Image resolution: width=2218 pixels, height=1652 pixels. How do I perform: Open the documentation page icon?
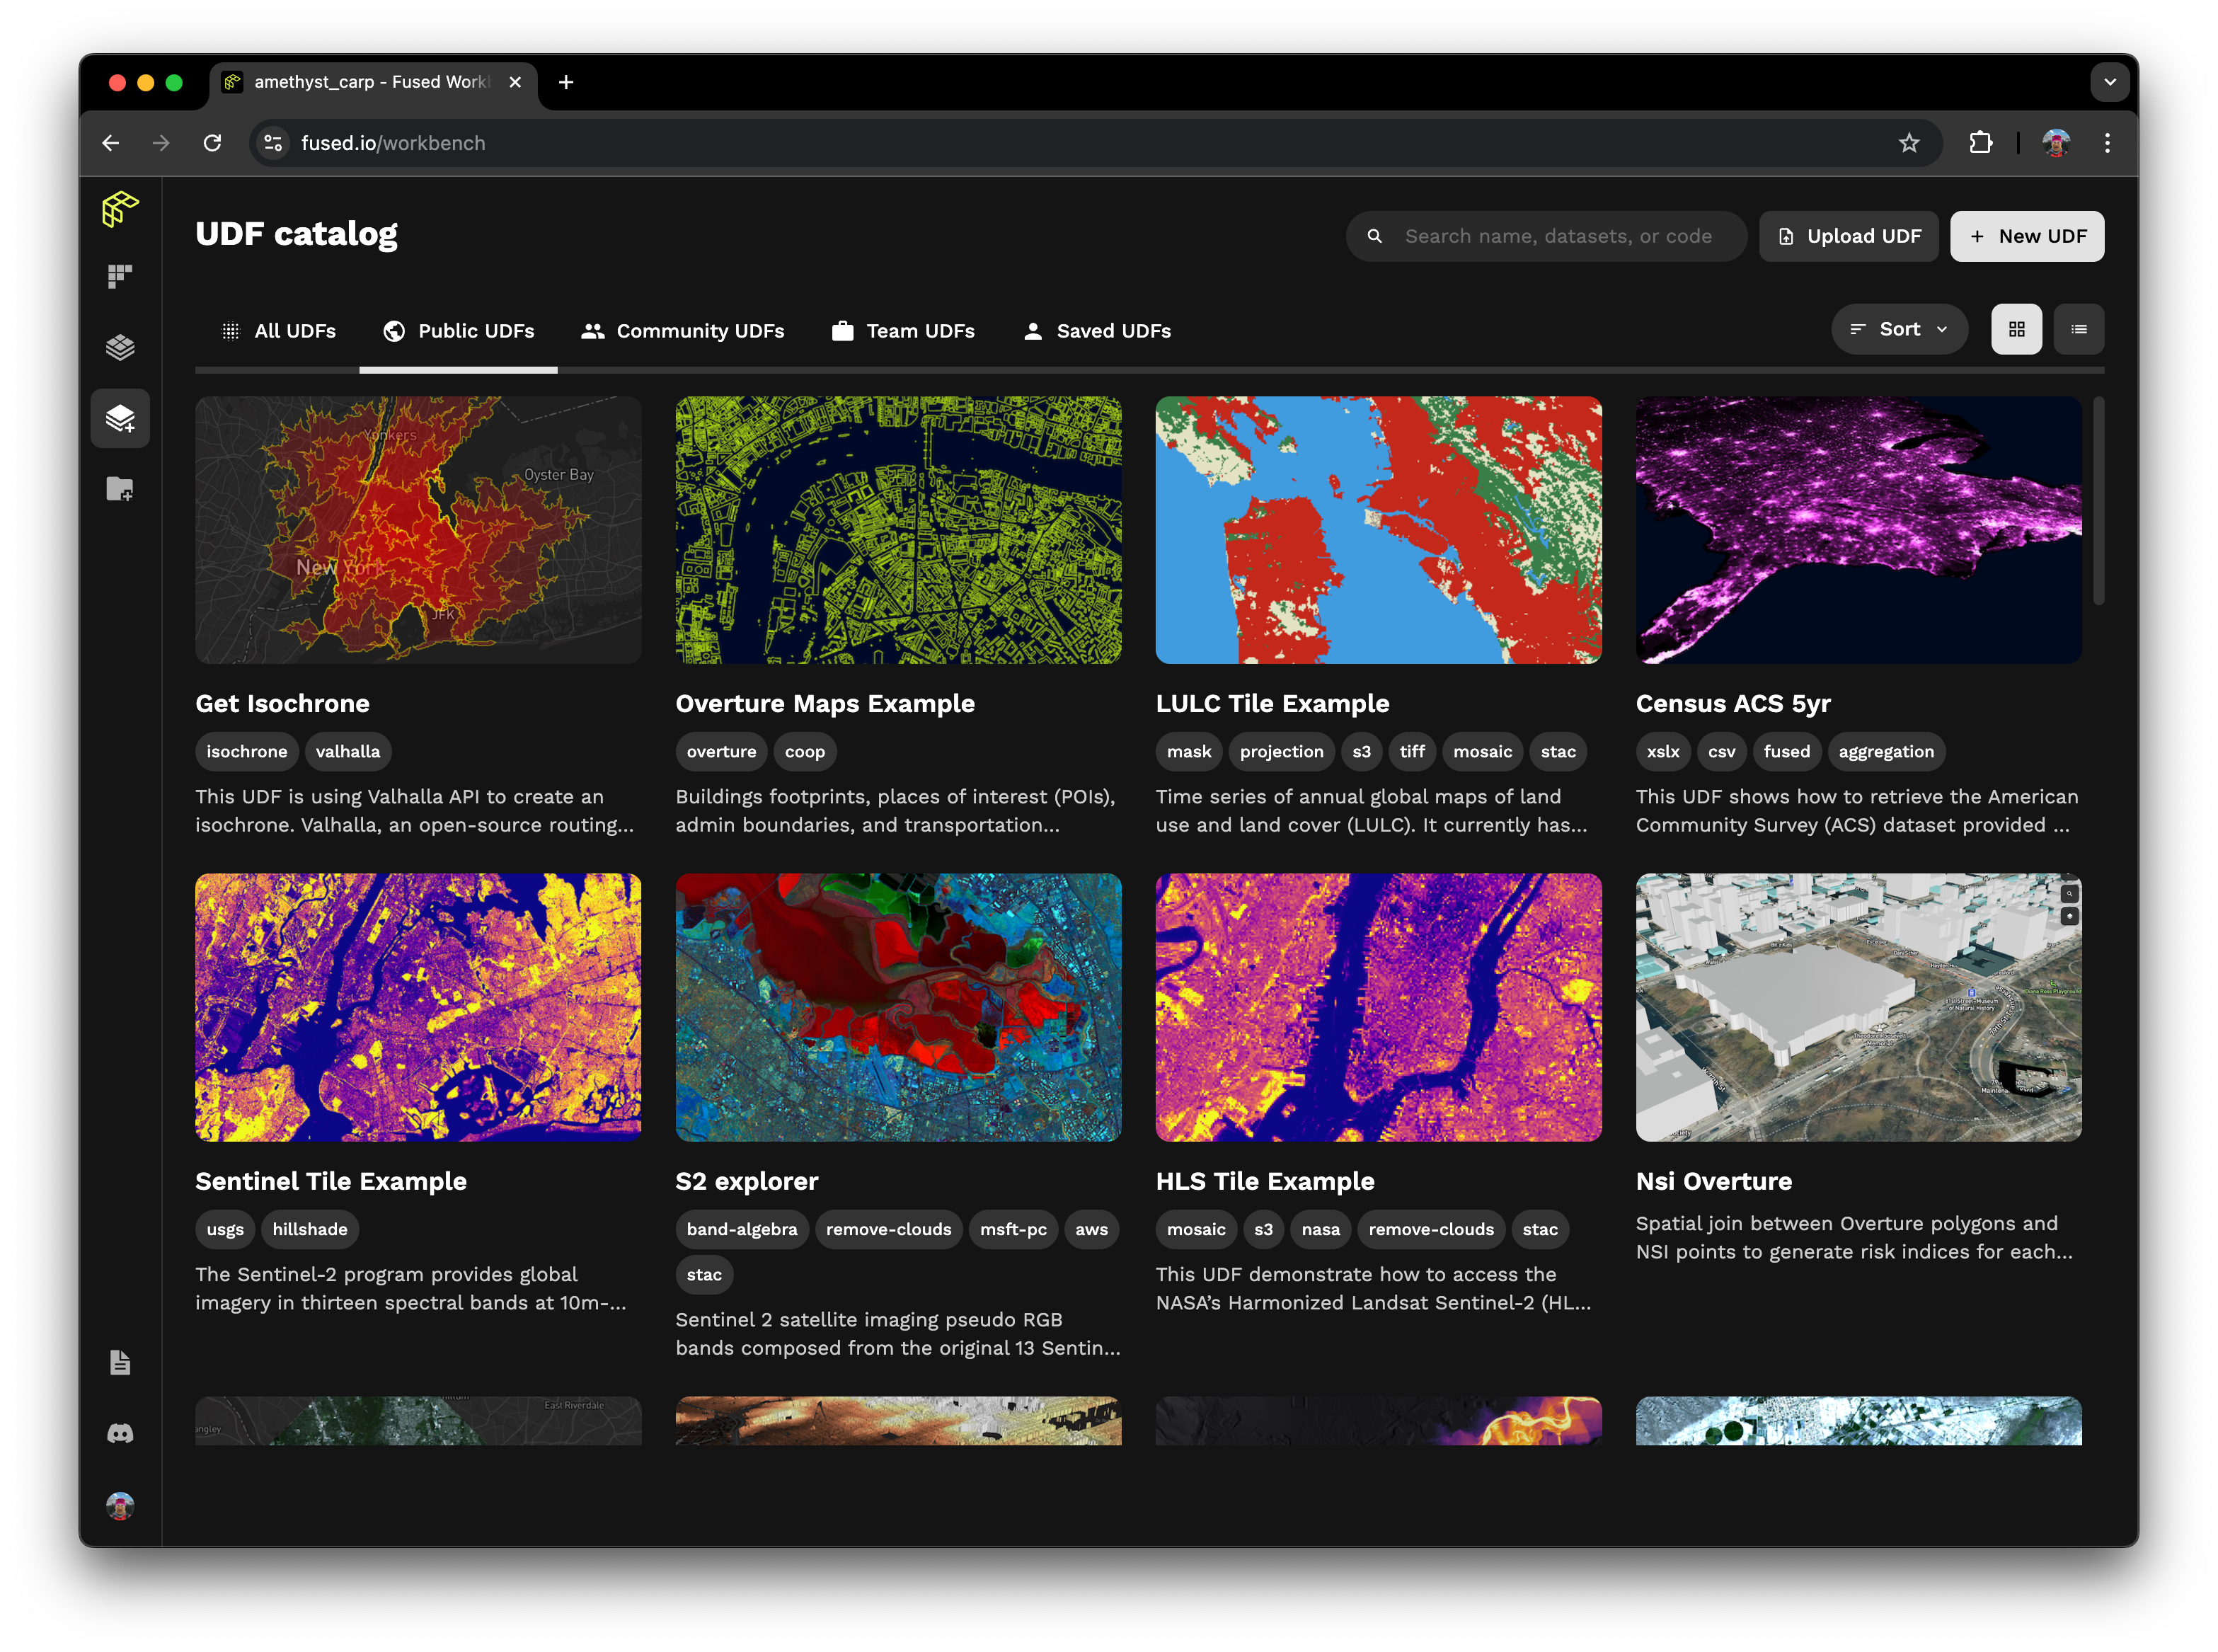120,1362
